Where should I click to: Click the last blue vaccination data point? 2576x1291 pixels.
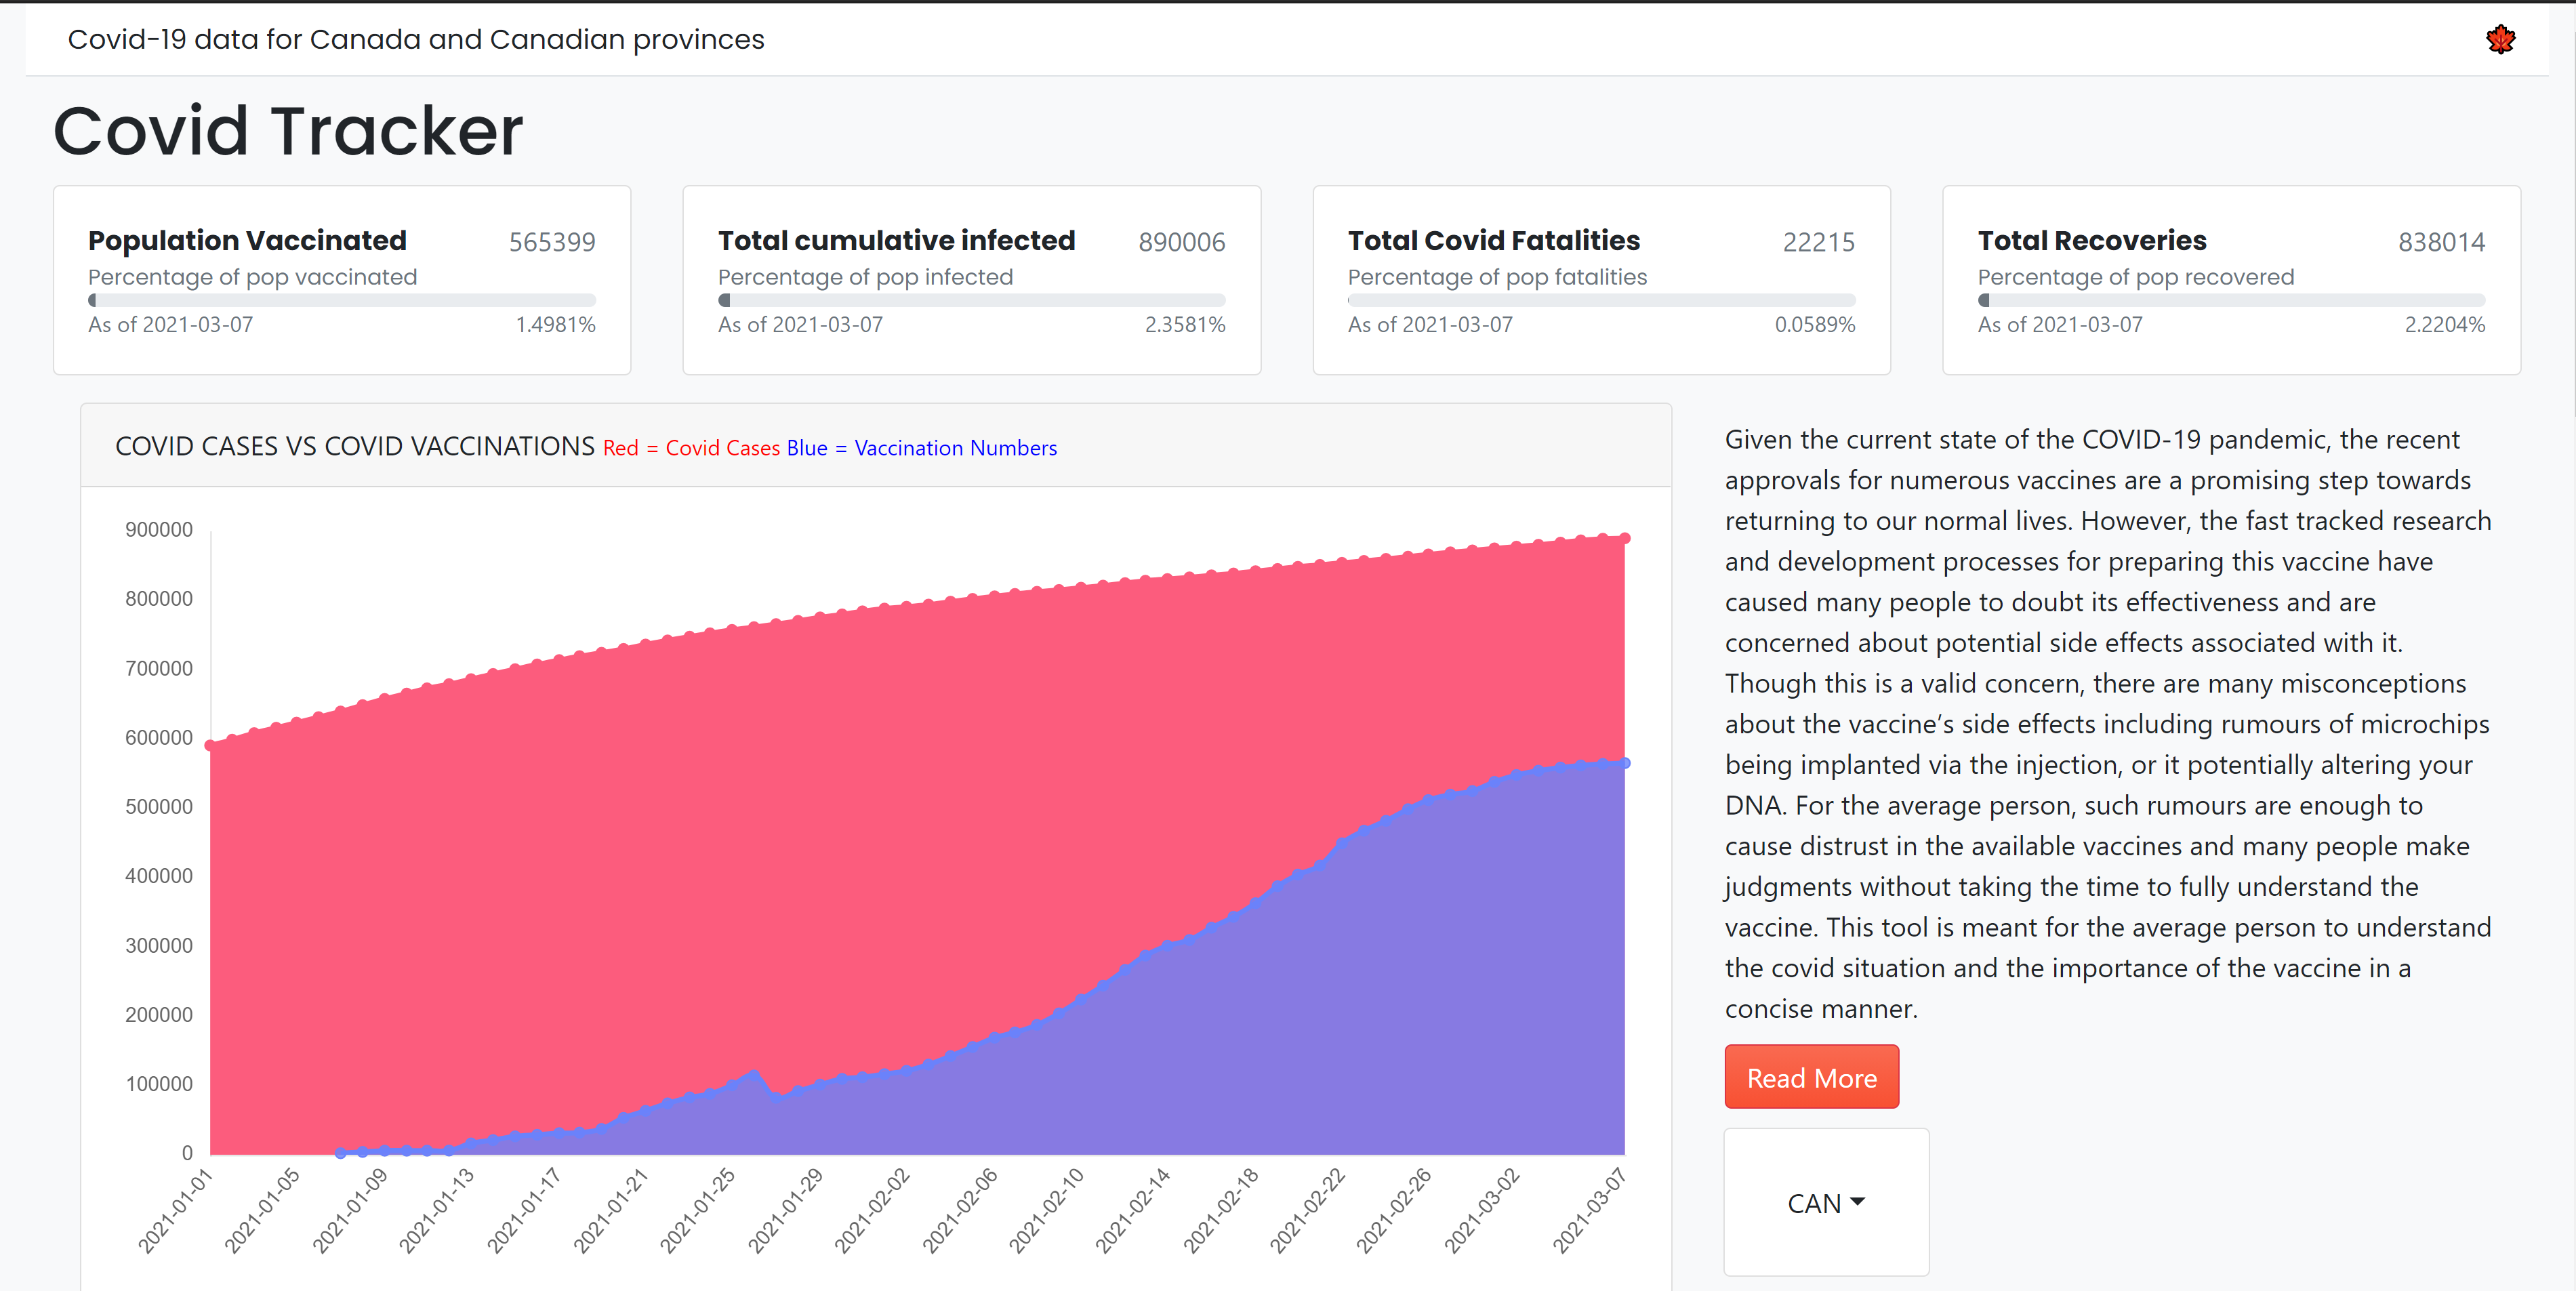tap(1625, 763)
